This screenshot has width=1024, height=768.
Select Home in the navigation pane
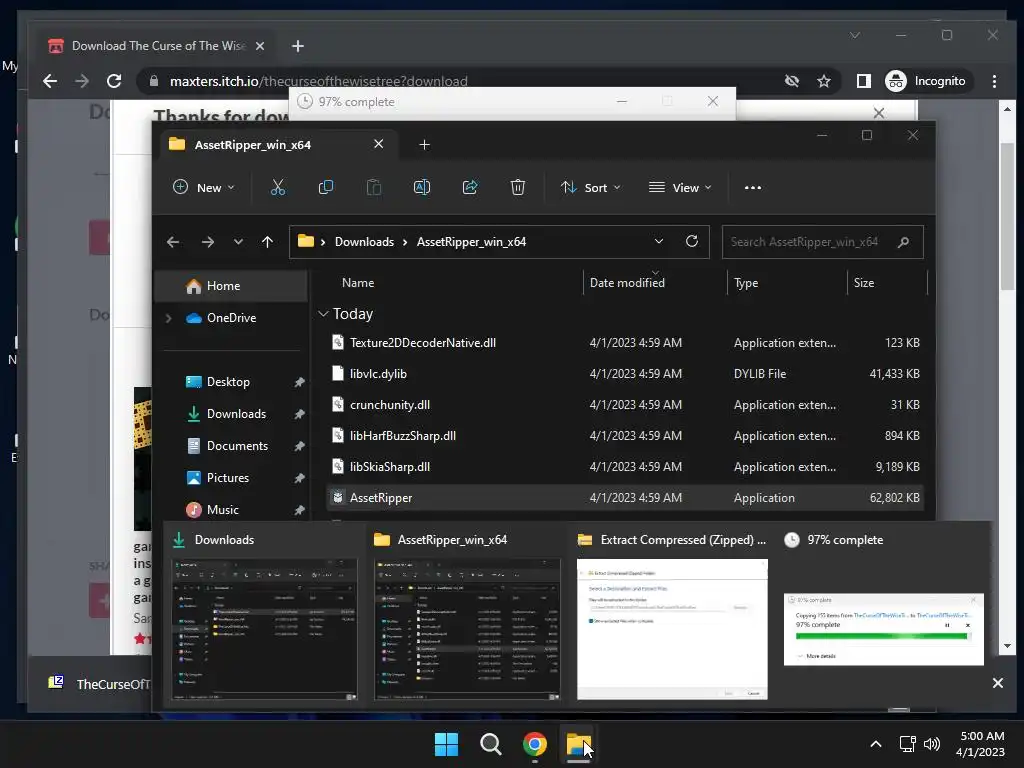[231, 286]
